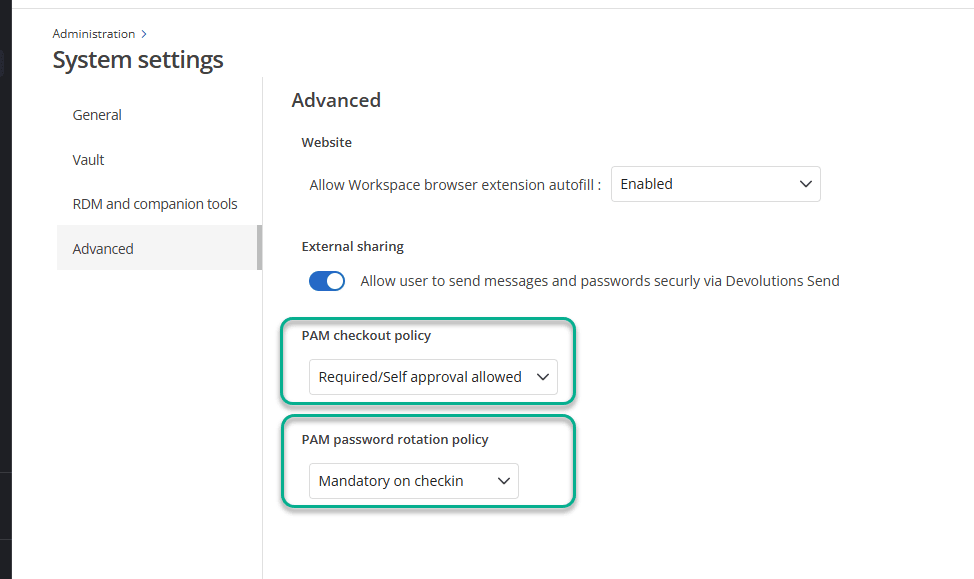
Task: Click the chevron arrow in the Enabled dropdown
Action: (x=805, y=184)
